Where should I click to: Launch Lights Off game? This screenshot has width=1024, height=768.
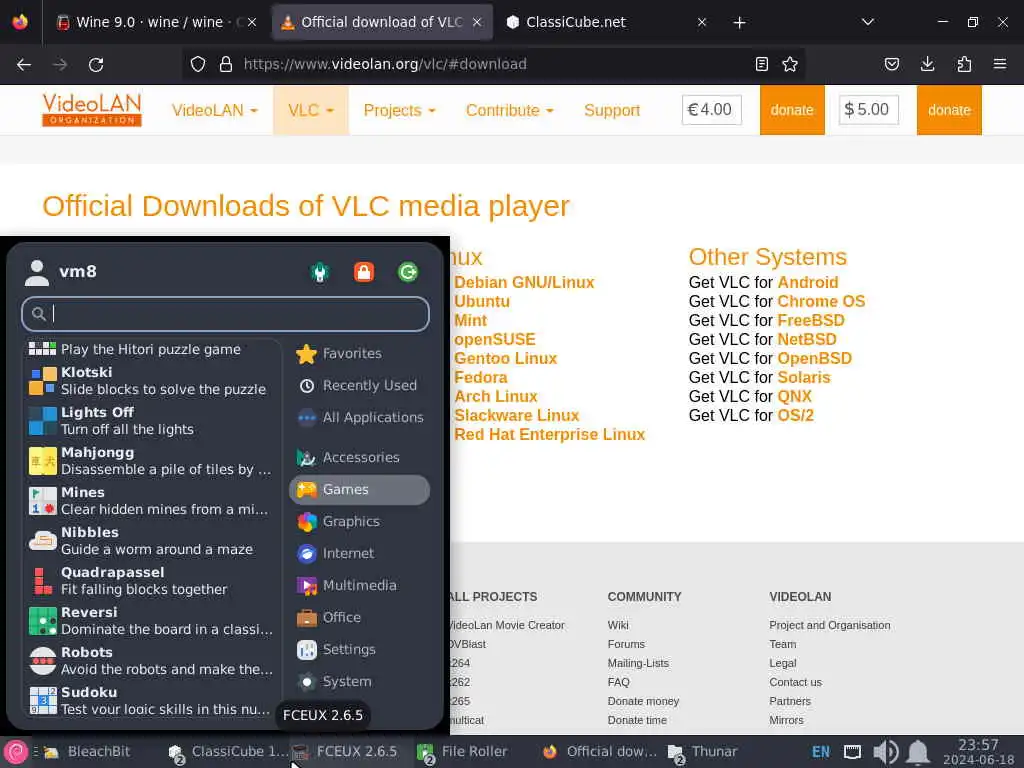(152, 421)
